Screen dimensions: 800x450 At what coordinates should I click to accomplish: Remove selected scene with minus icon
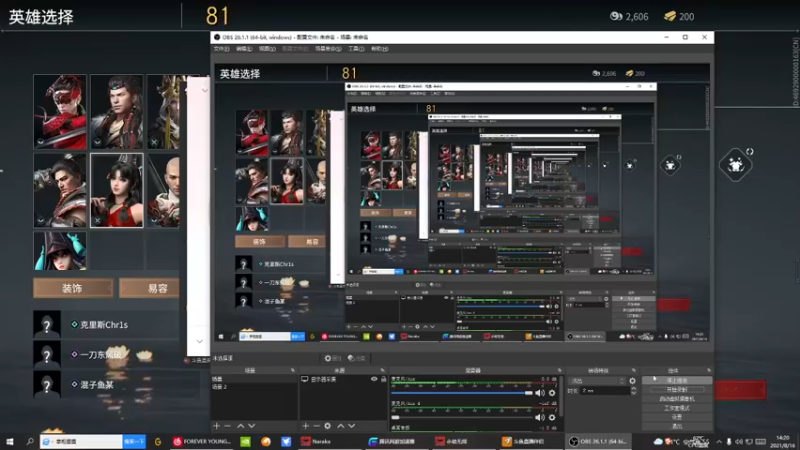228,426
